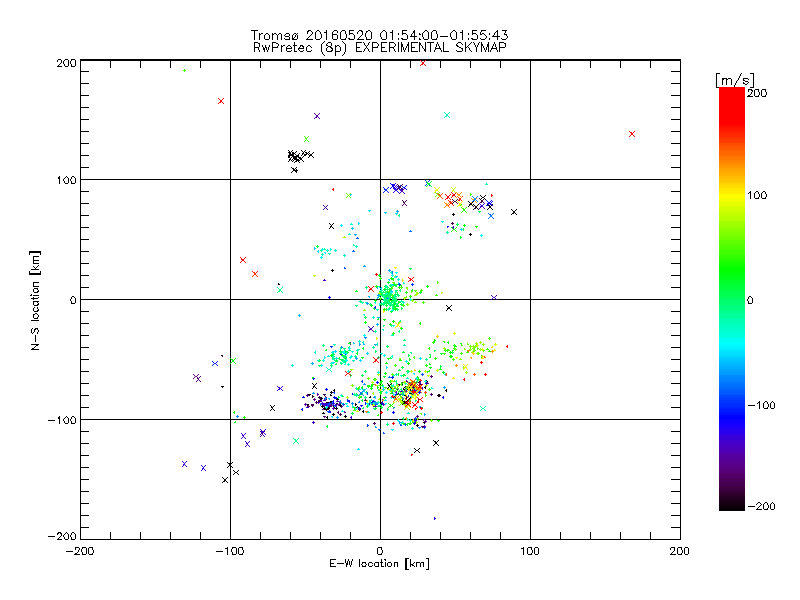The width and height of the screenshot is (800, 600).
Task: Click the "-200" label beside the color bar
Action: [x=761, y=507]
